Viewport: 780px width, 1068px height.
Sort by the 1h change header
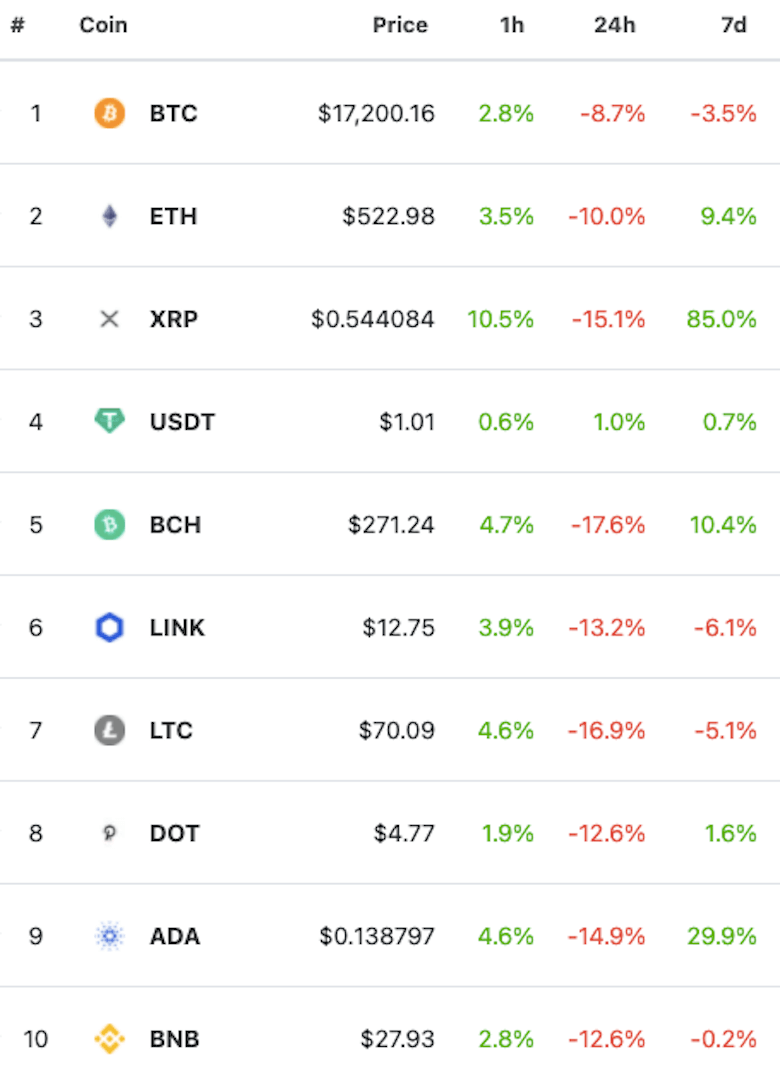(x=512, y=25)
